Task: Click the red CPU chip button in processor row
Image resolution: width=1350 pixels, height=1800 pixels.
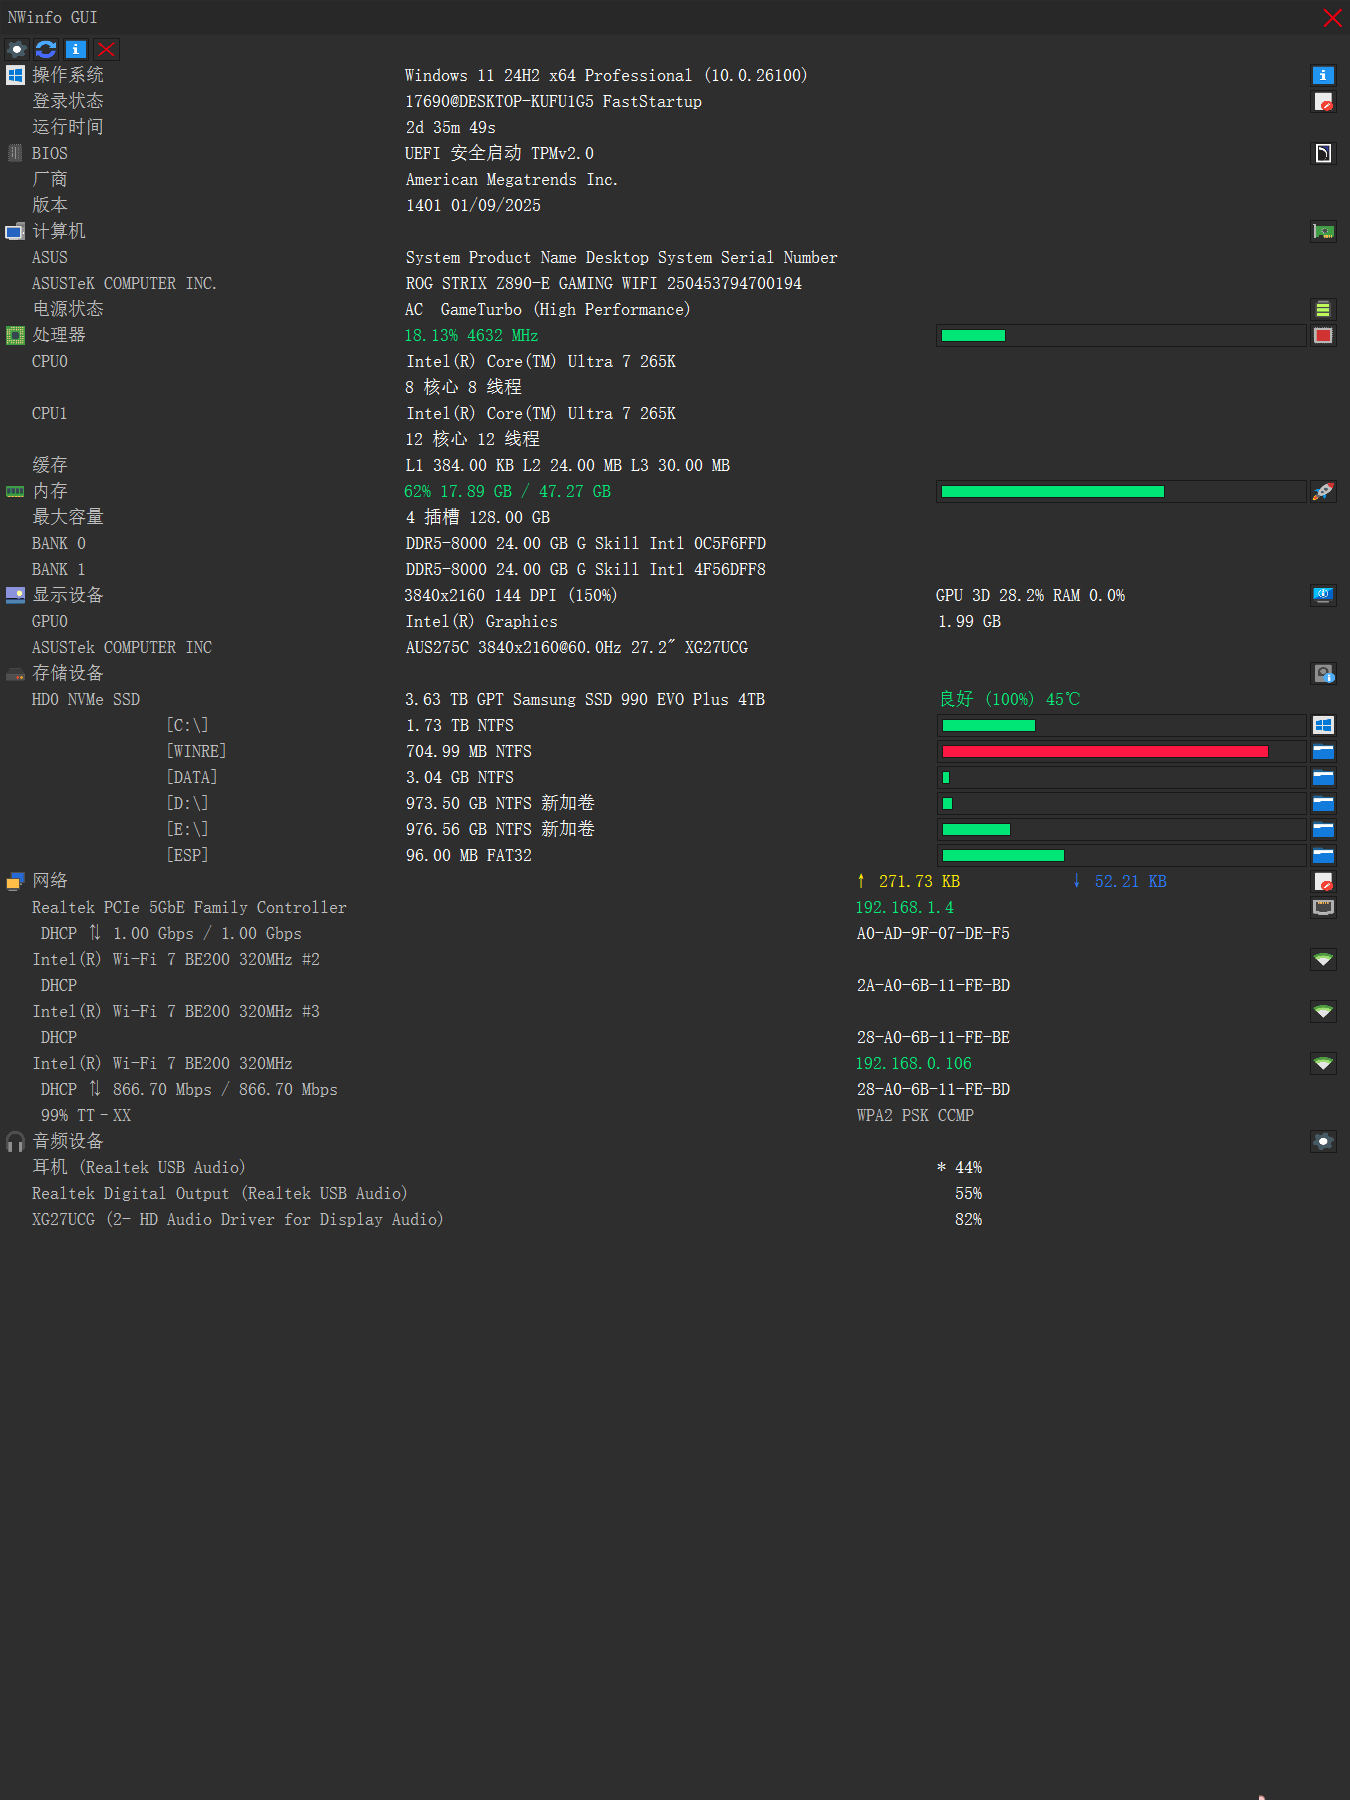Action: [1323, 335]
